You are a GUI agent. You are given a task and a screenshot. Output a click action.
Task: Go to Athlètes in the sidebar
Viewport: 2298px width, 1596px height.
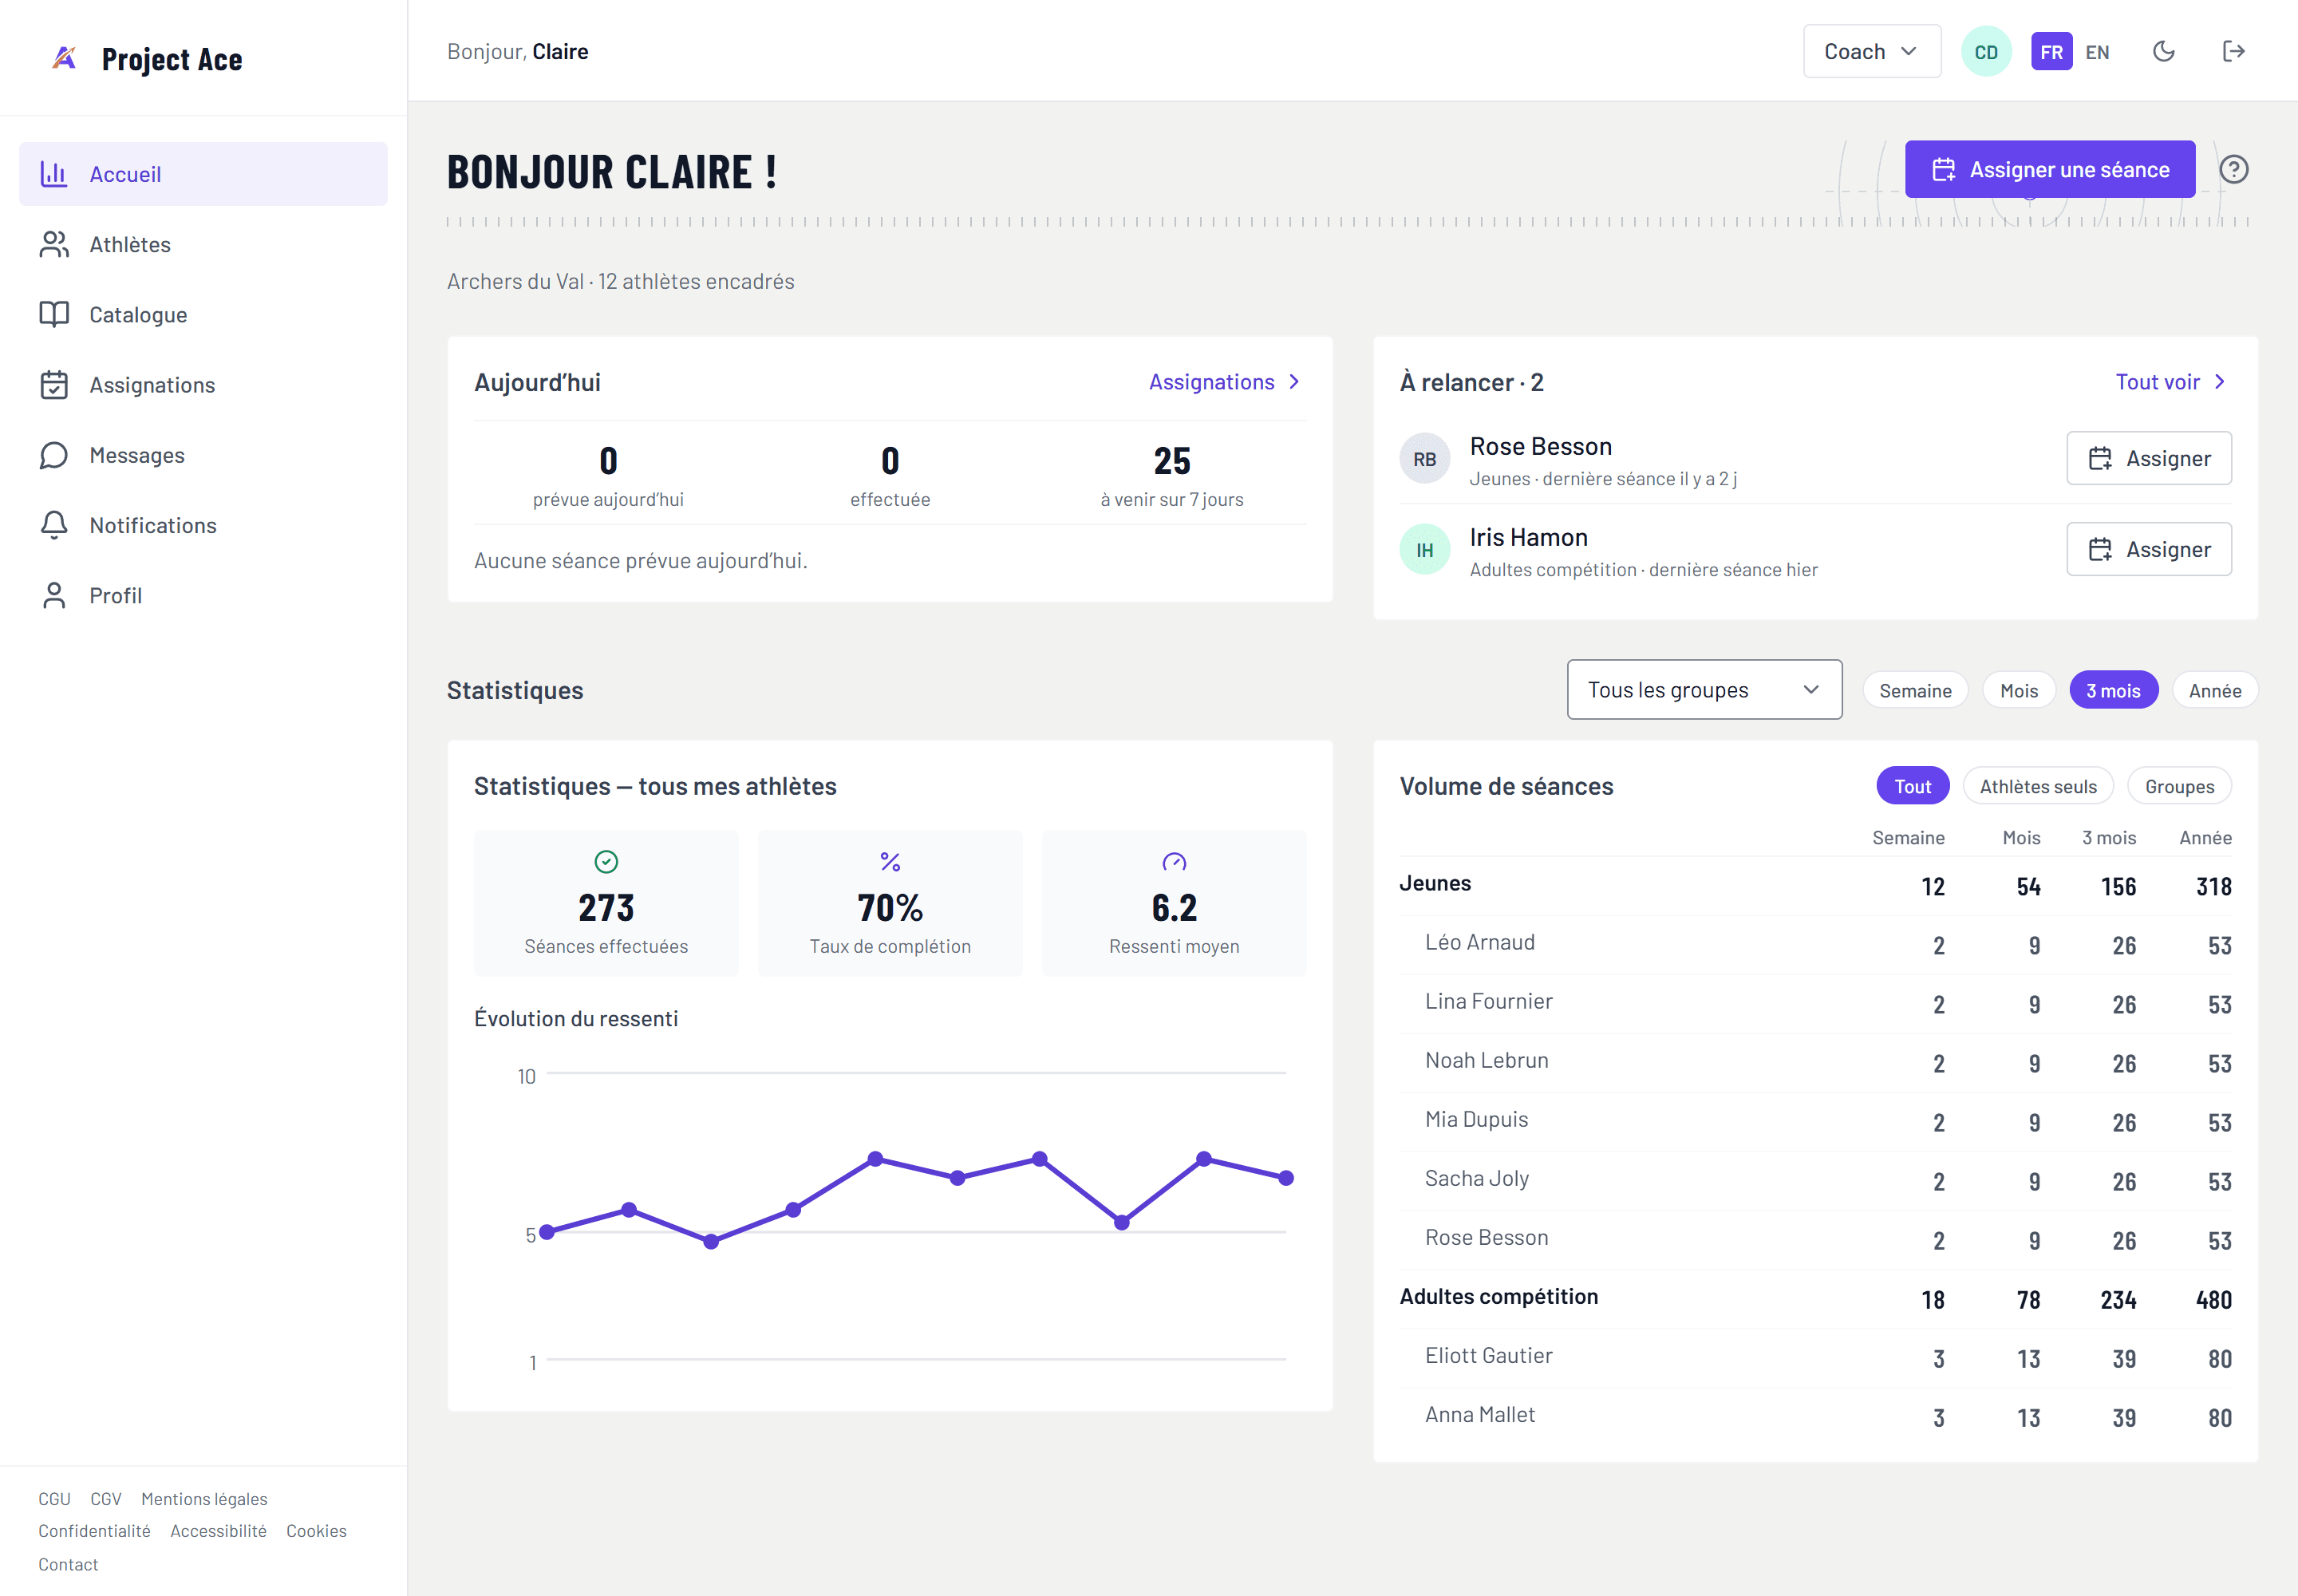click(203, 244)
